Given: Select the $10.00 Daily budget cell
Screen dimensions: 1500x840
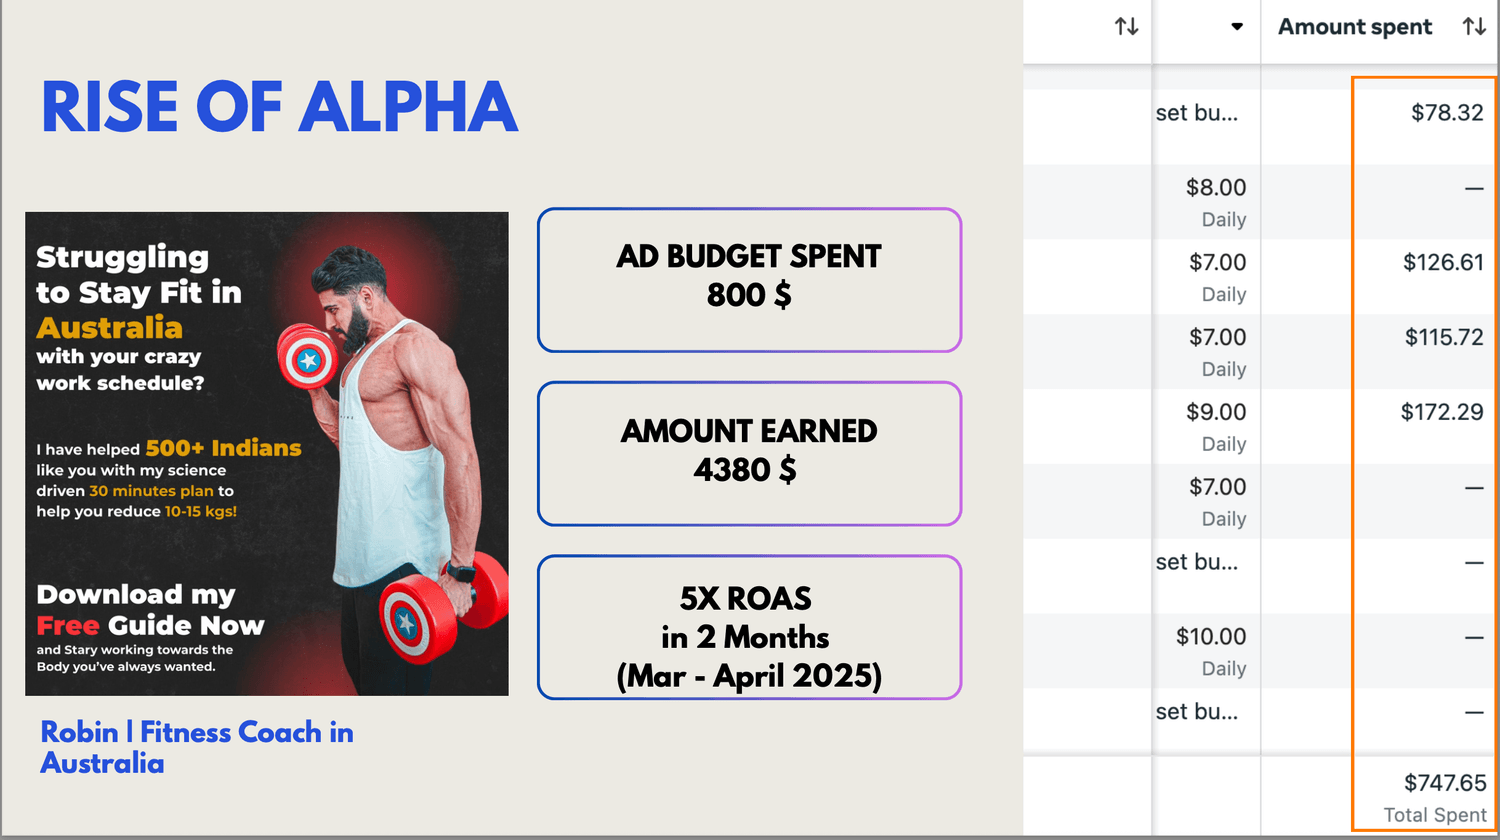Looking at the screenshot, I should pyautogui.click(x=1211, y=652).
